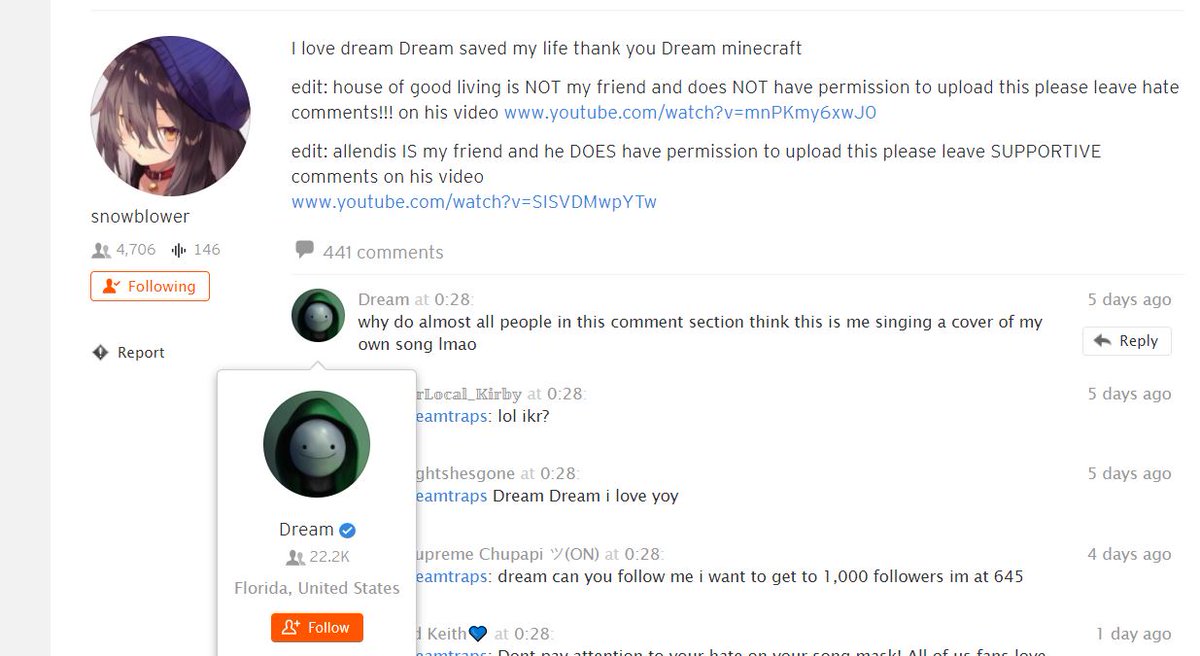Reply to Dream's comment
Screen dimensions: 1200x656
(1126, 341)
